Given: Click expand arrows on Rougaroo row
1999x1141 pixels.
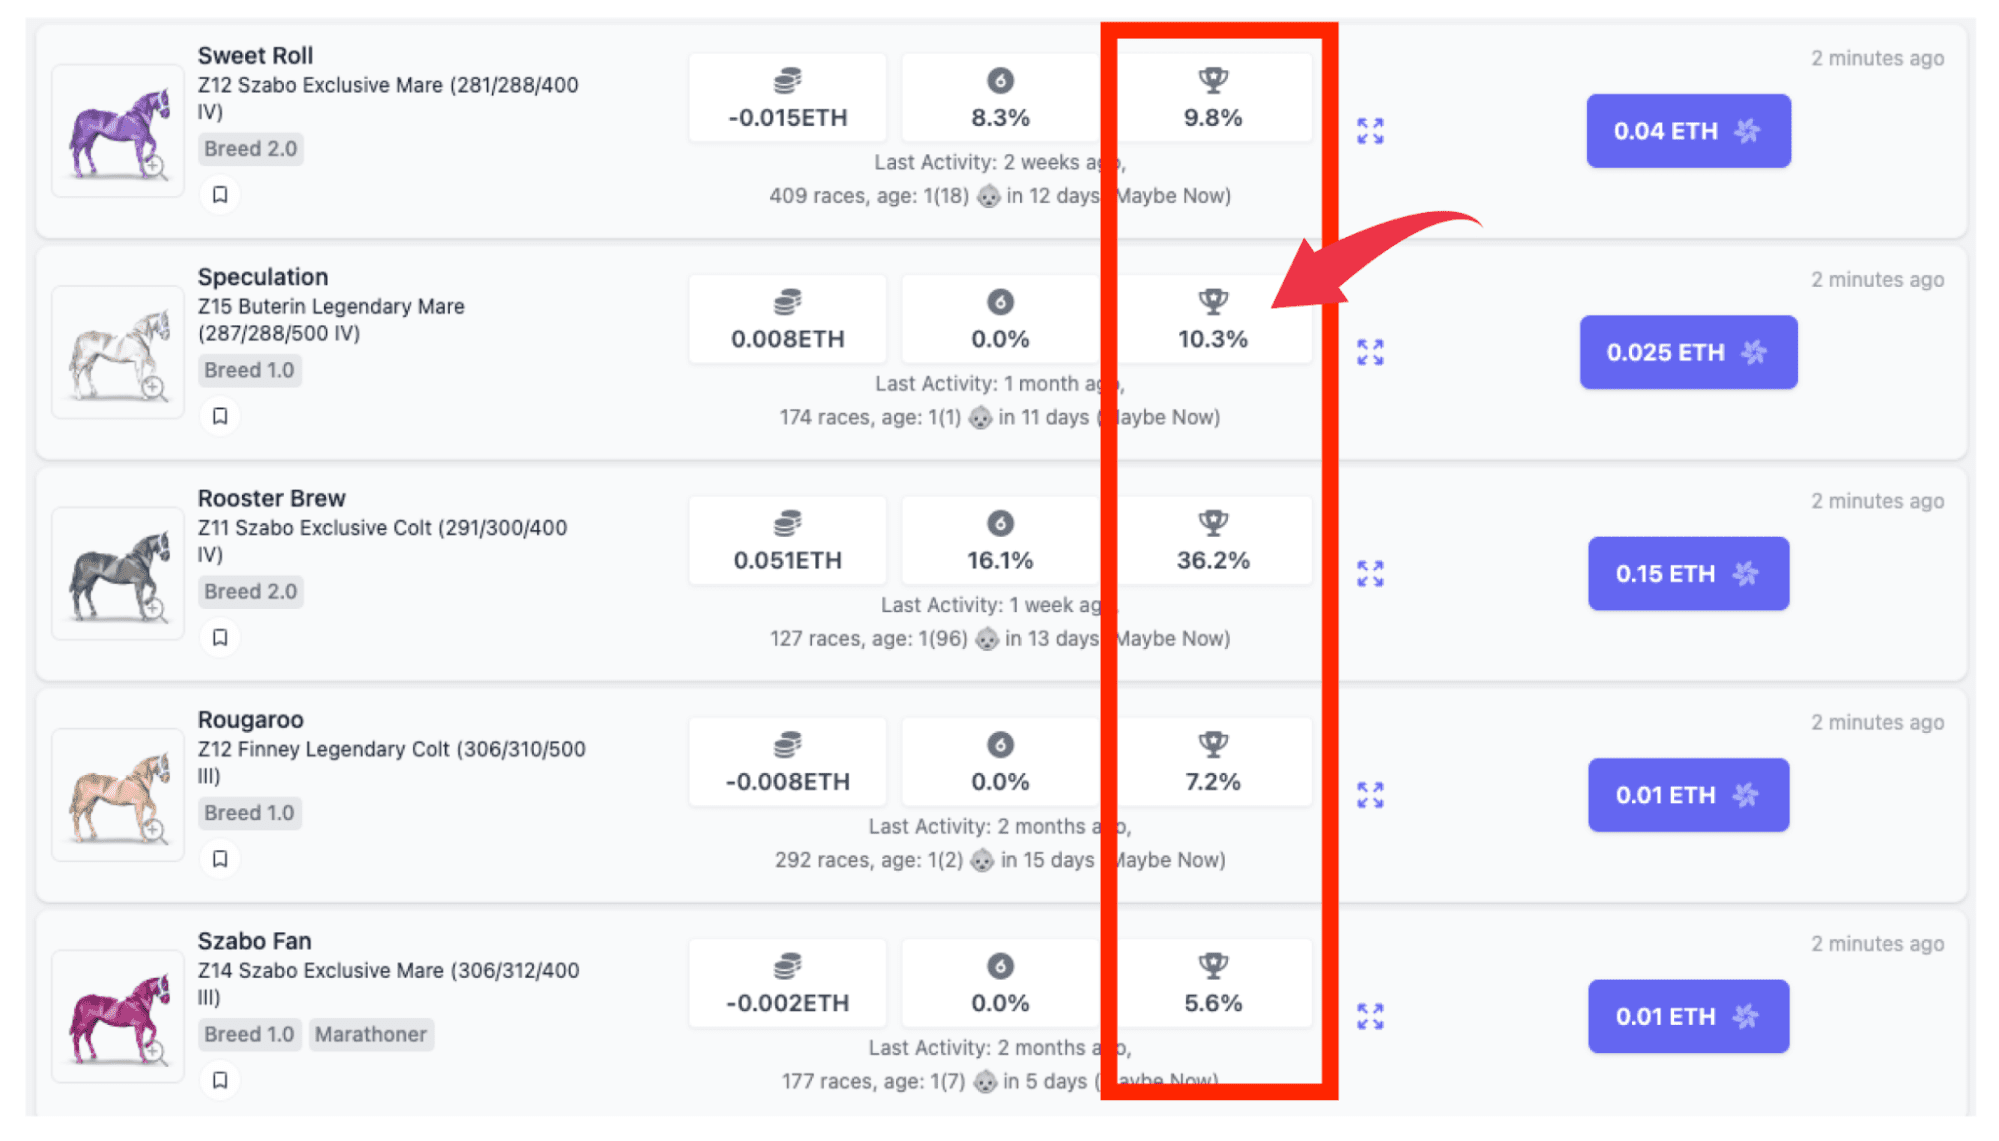Looking at the screenshot, I should [1370, 795].
